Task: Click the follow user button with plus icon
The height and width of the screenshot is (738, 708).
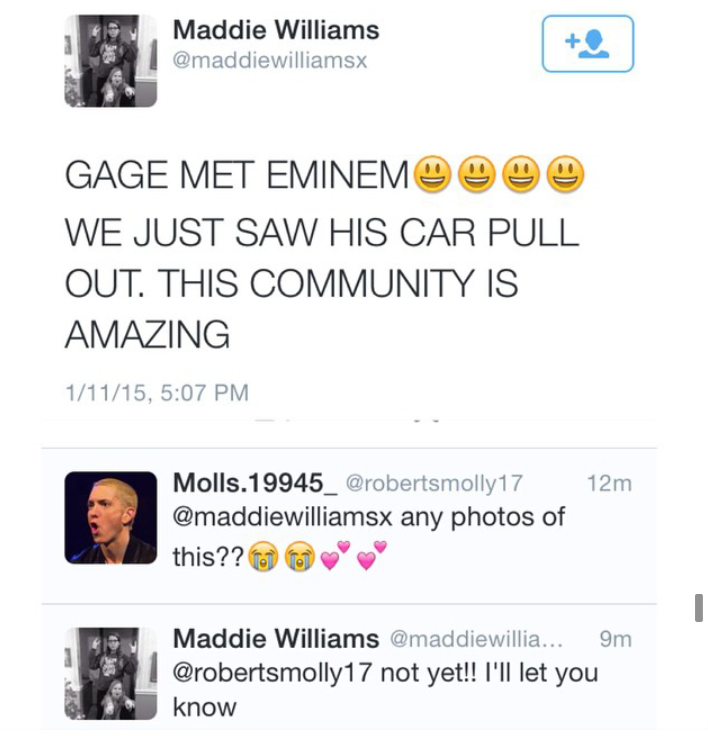Action: click(x=587, y=44)
